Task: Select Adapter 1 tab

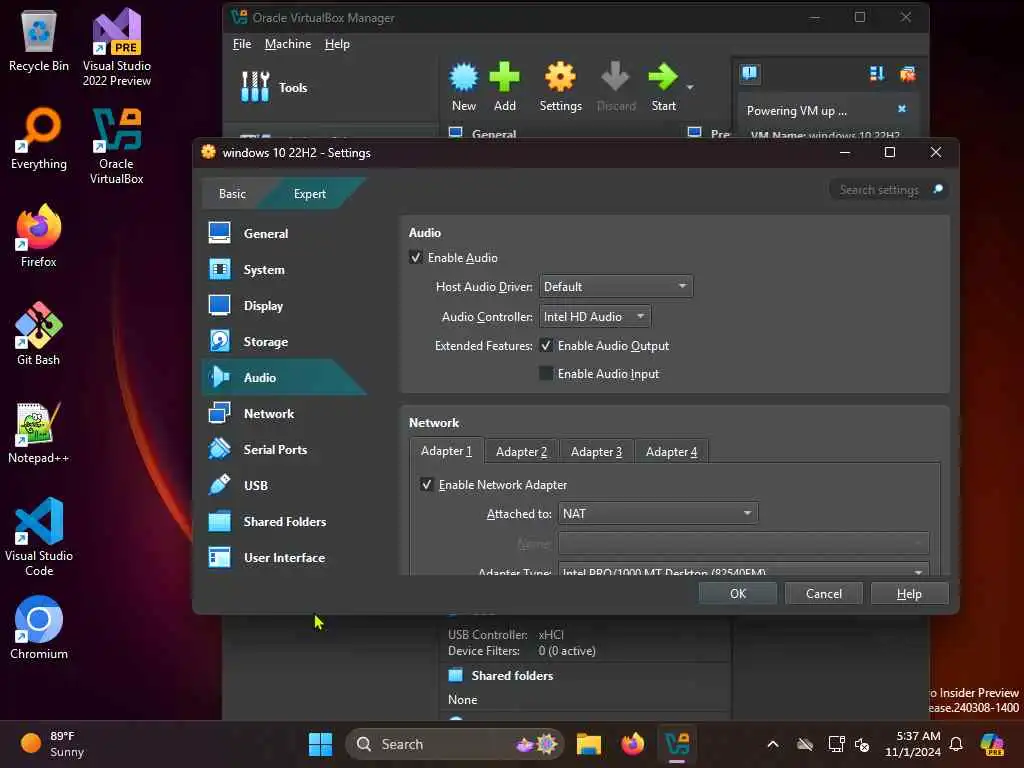Action: click(x=446, y=451)
